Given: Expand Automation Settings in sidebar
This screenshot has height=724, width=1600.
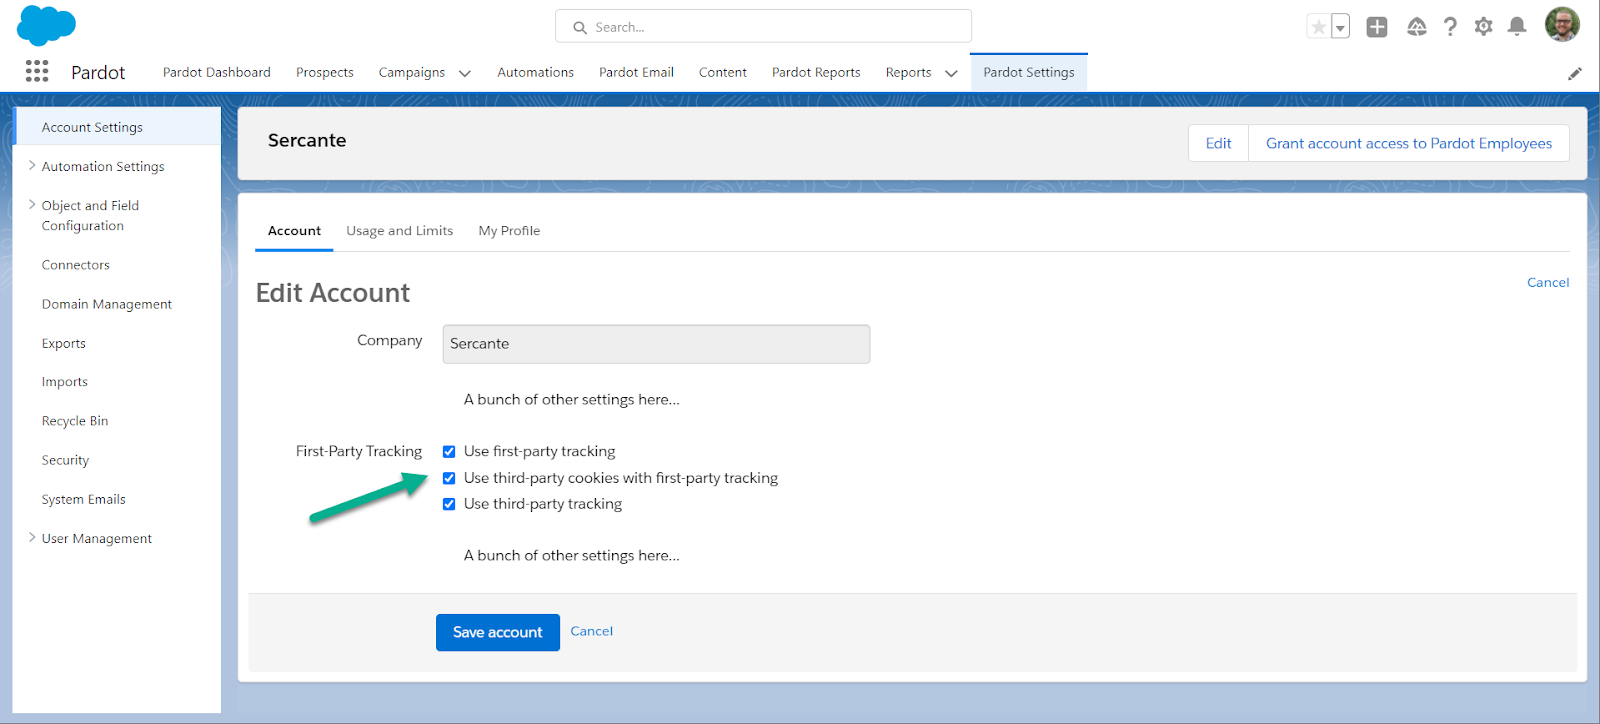Looking at the screenshot, I should tap(32, 166).
